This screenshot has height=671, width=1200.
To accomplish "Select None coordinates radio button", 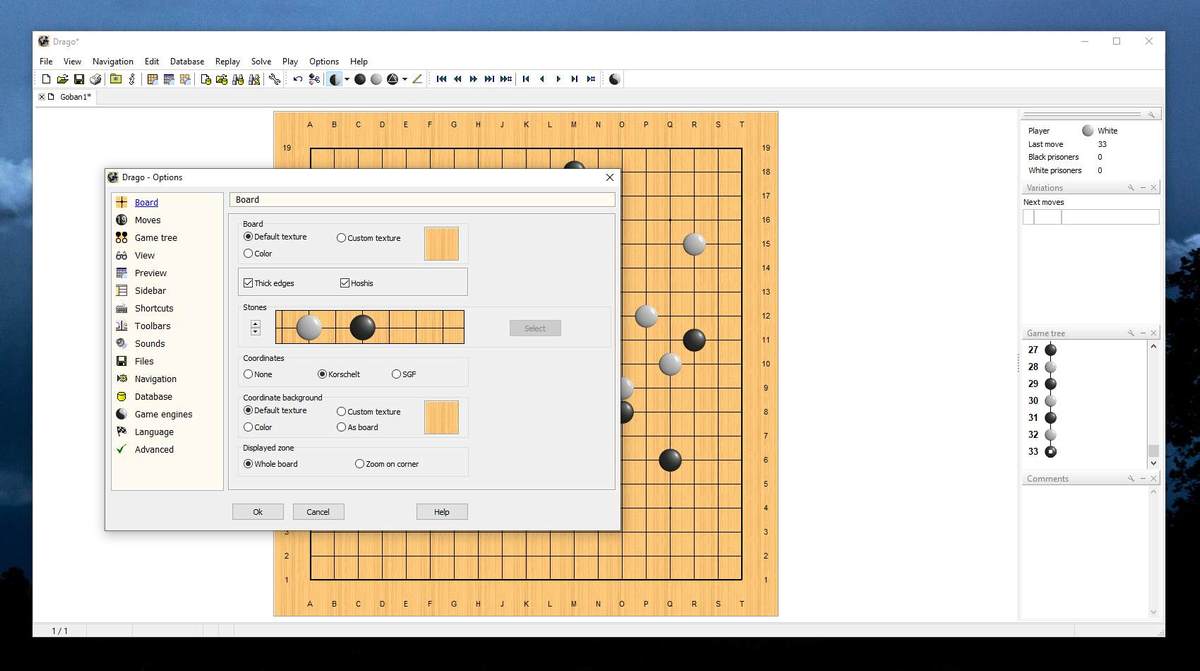I will [248, 374].
